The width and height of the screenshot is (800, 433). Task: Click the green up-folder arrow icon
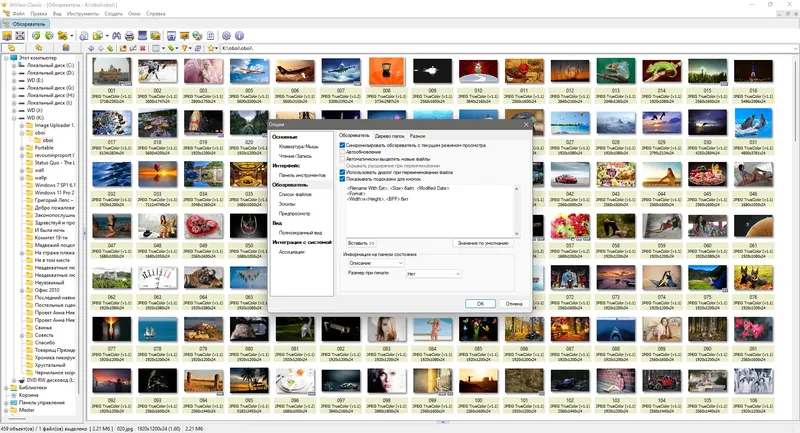pyautogui.click(x=110, y=48)
